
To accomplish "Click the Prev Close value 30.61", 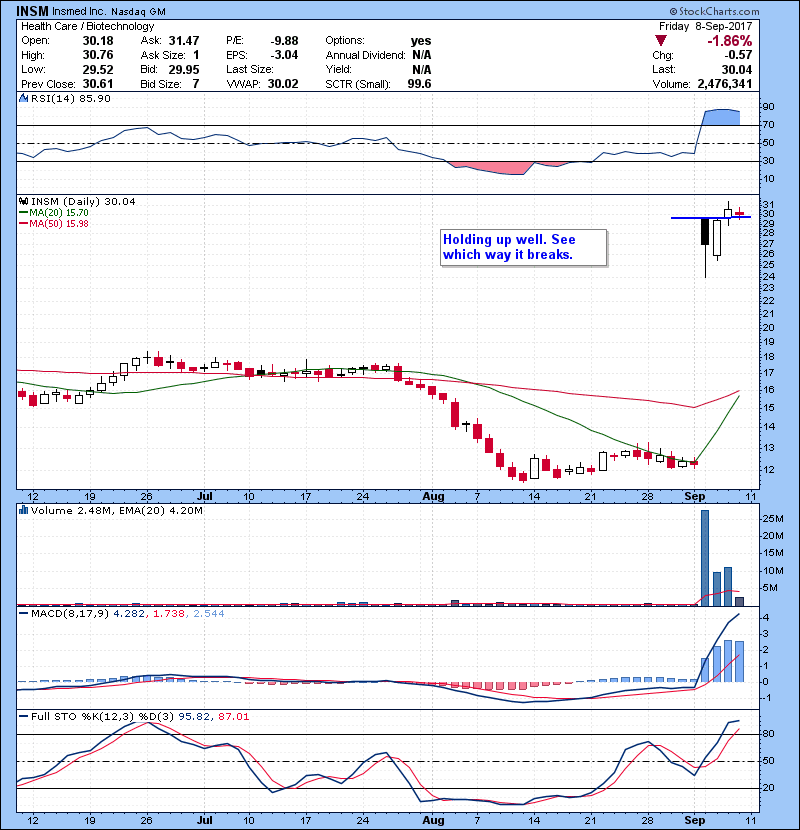I will tap(98, 84).
